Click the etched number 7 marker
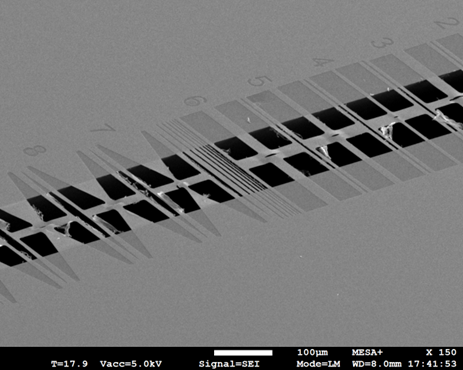 (x=104, y=128)
